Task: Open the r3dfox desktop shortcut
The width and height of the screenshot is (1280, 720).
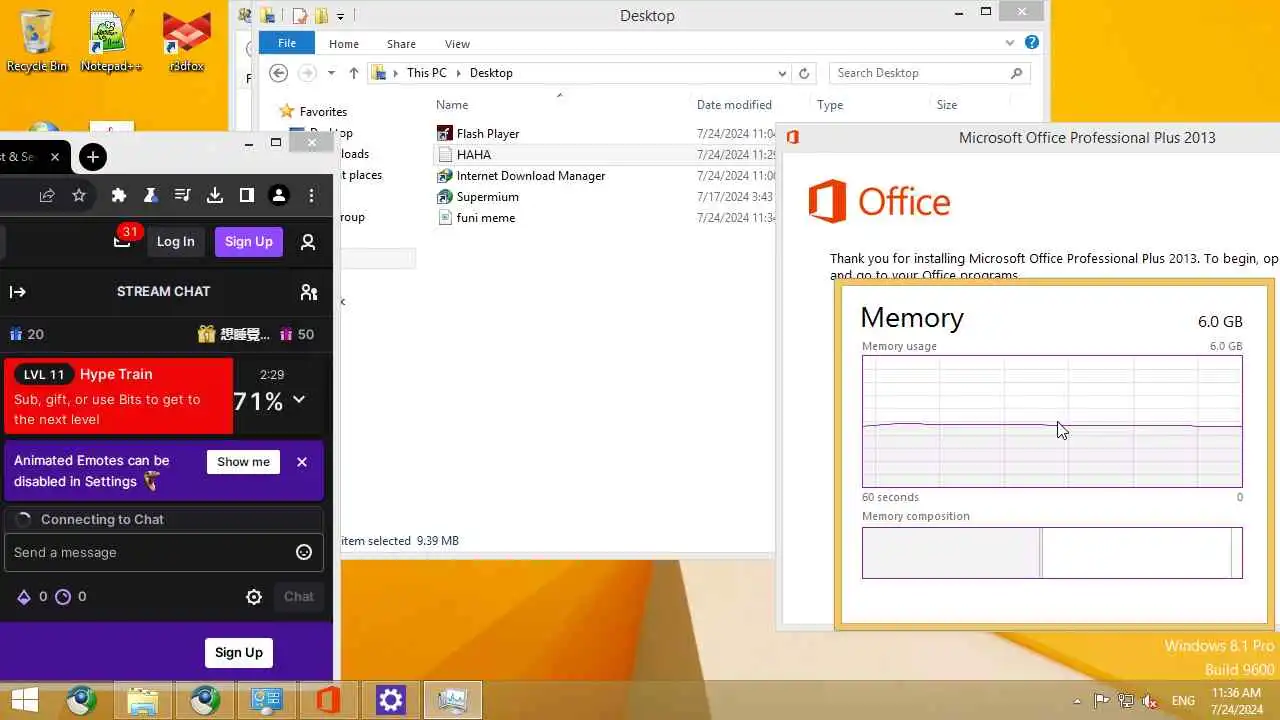Action: [186, 42]
